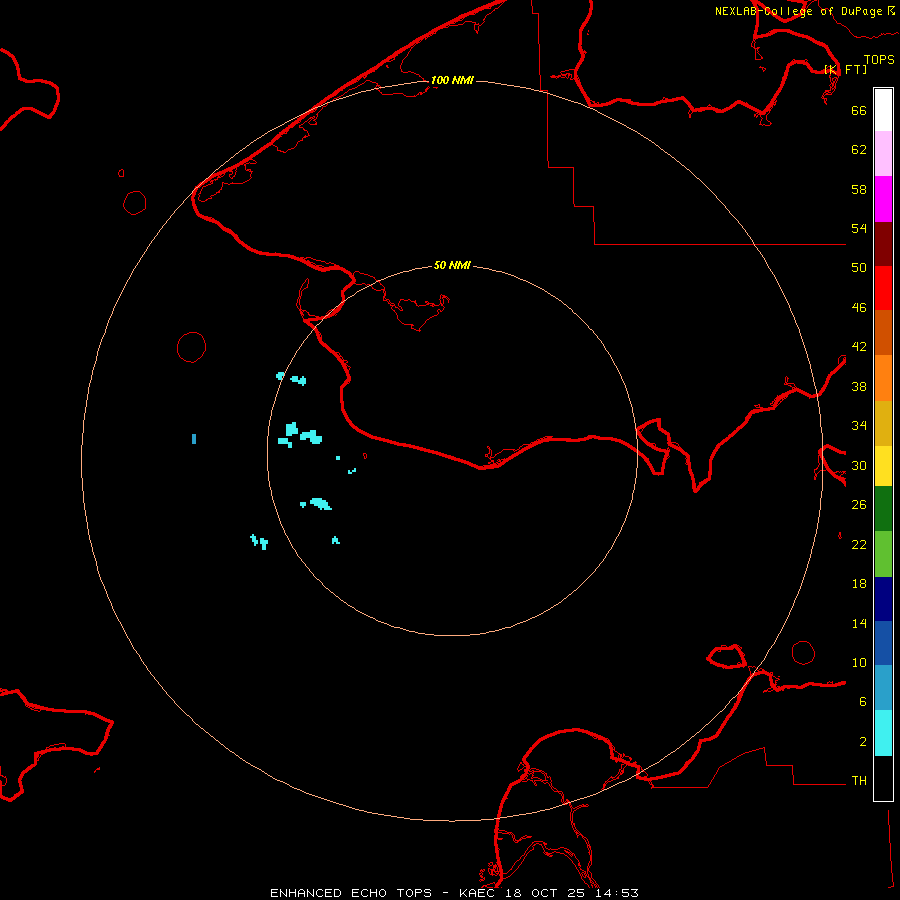The width and height of the screenshot is (900, 900).
Task: Click the dark green legend band
Action: click(x=883, y=509)
